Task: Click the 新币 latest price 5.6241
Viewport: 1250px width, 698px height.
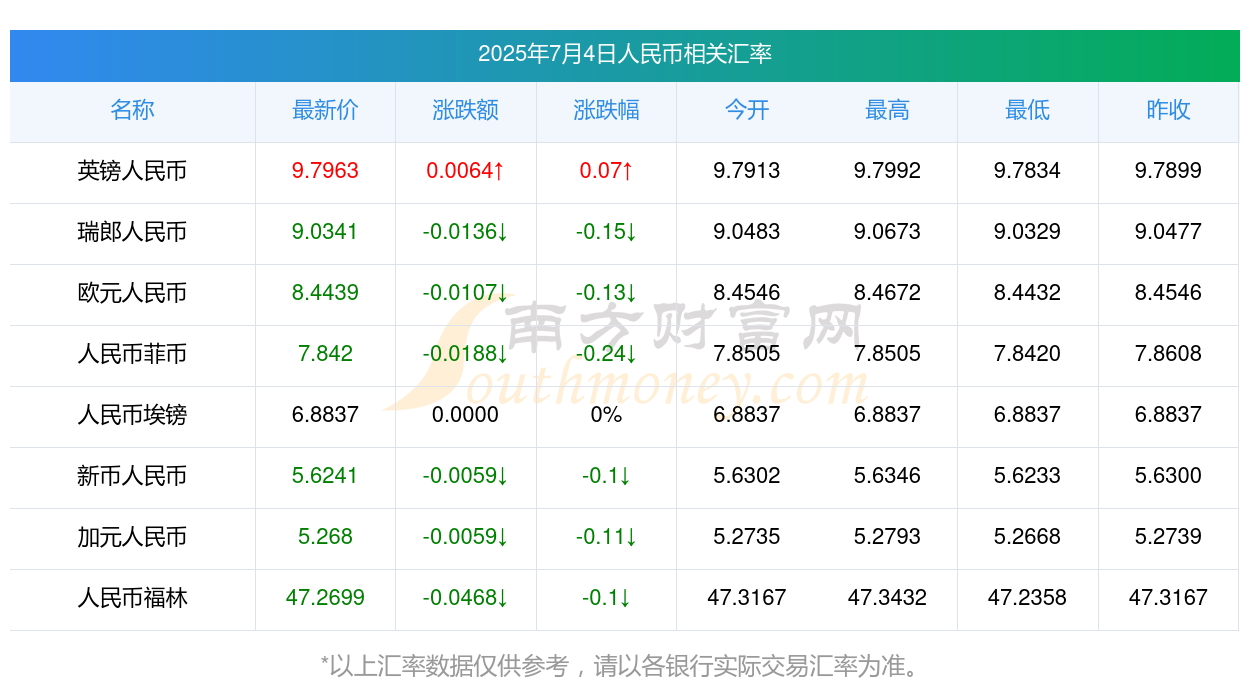Action: point(325,476)
